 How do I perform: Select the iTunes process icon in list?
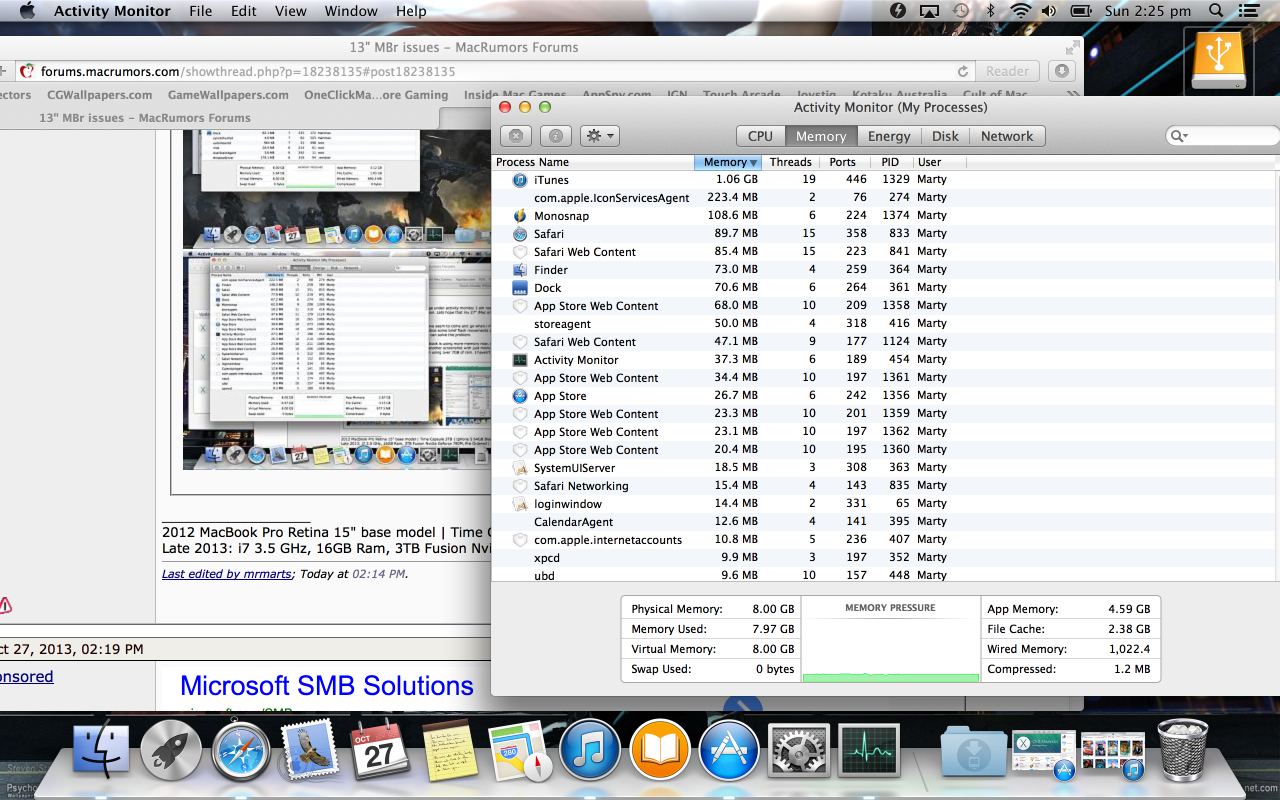coord(520,180)
